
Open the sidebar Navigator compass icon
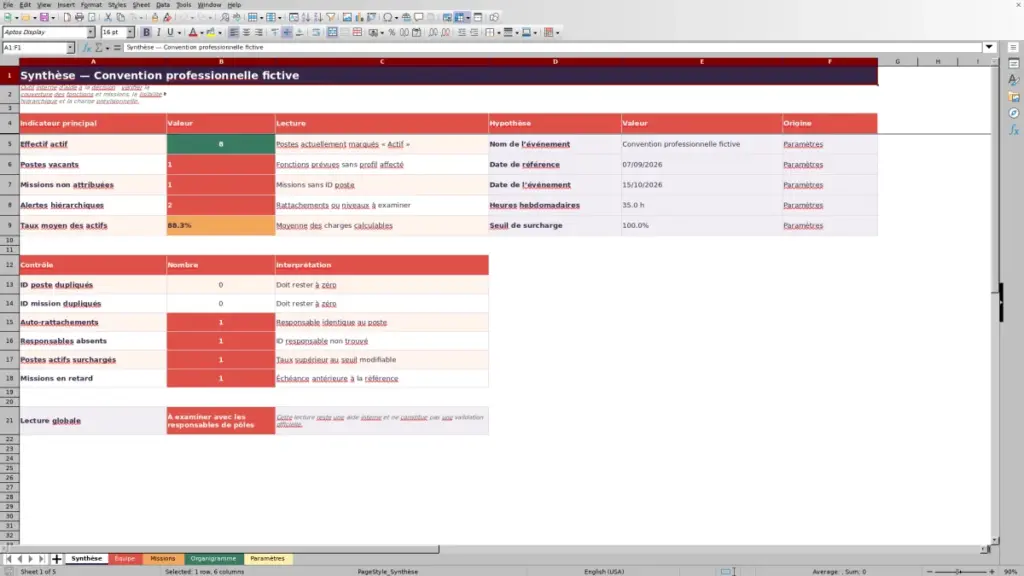(x=1014, y=114)
